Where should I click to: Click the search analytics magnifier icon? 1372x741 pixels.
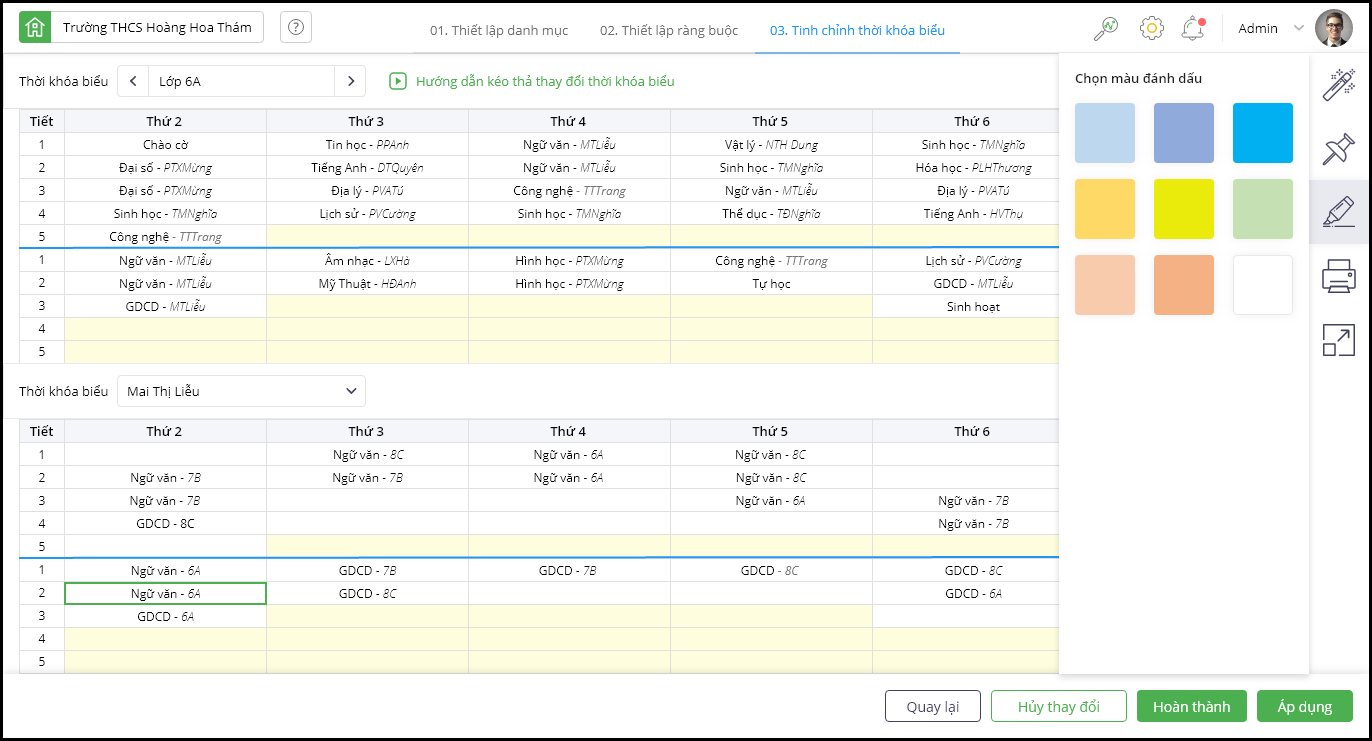[x=1106, y=28]
